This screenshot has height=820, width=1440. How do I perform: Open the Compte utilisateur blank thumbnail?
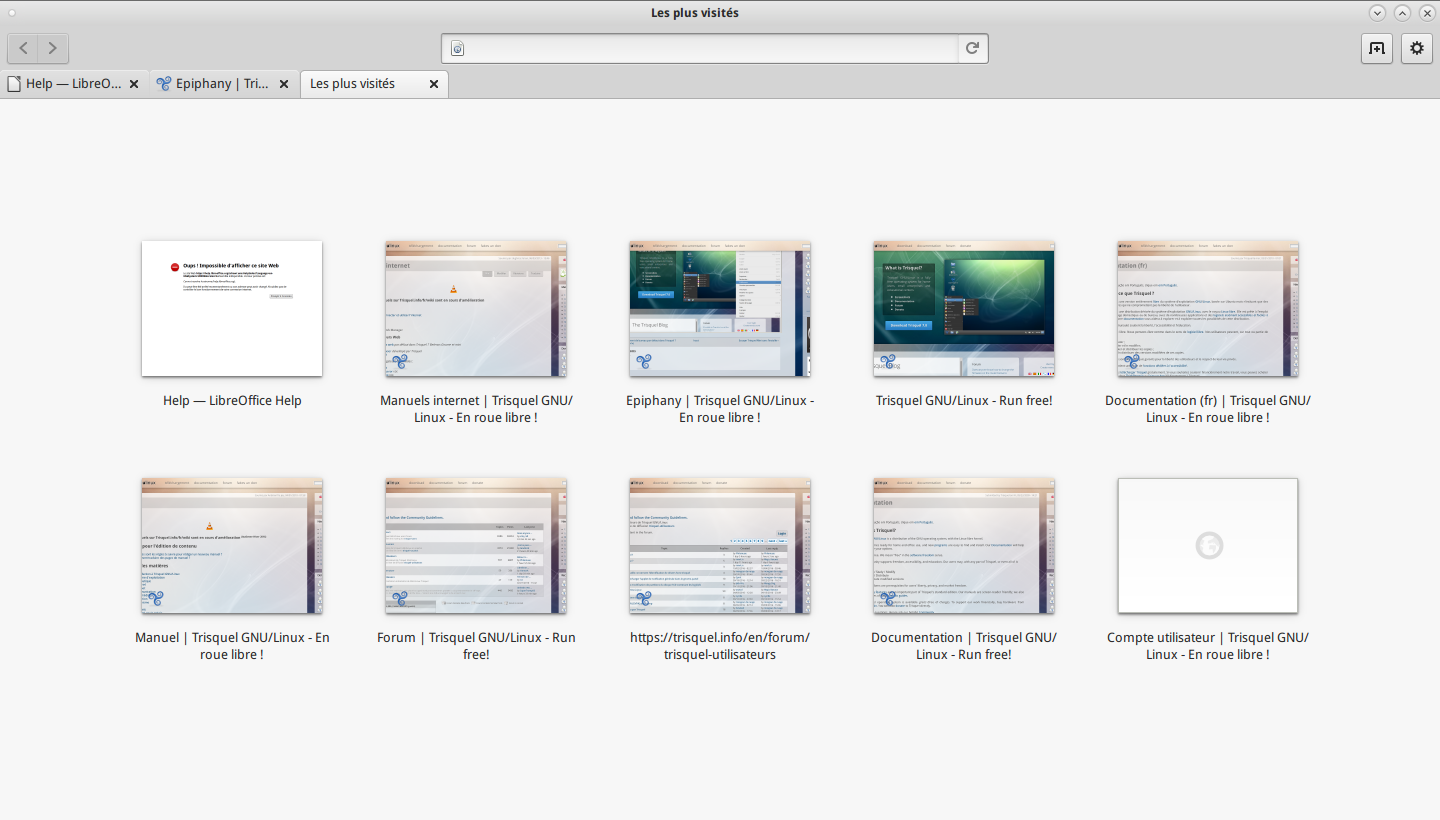pyautogui.click(x=1208, y=545)
